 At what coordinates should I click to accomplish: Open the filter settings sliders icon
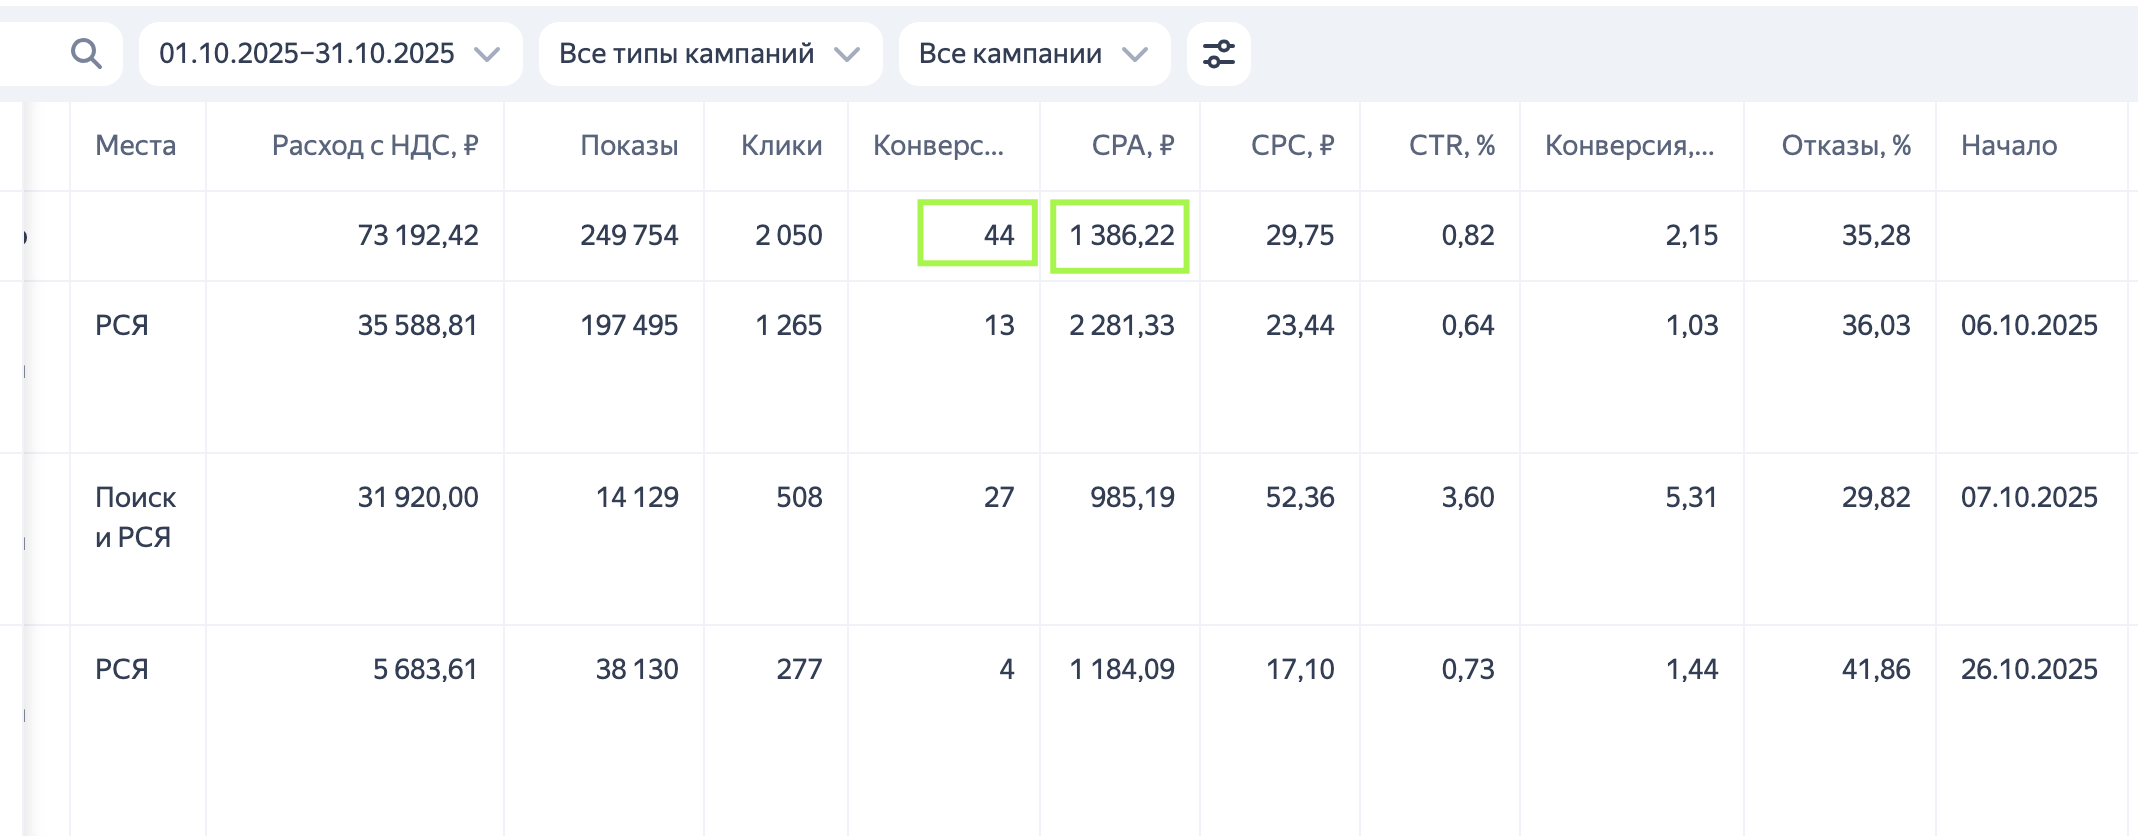pyautogui.click(x=1218, y=54)
